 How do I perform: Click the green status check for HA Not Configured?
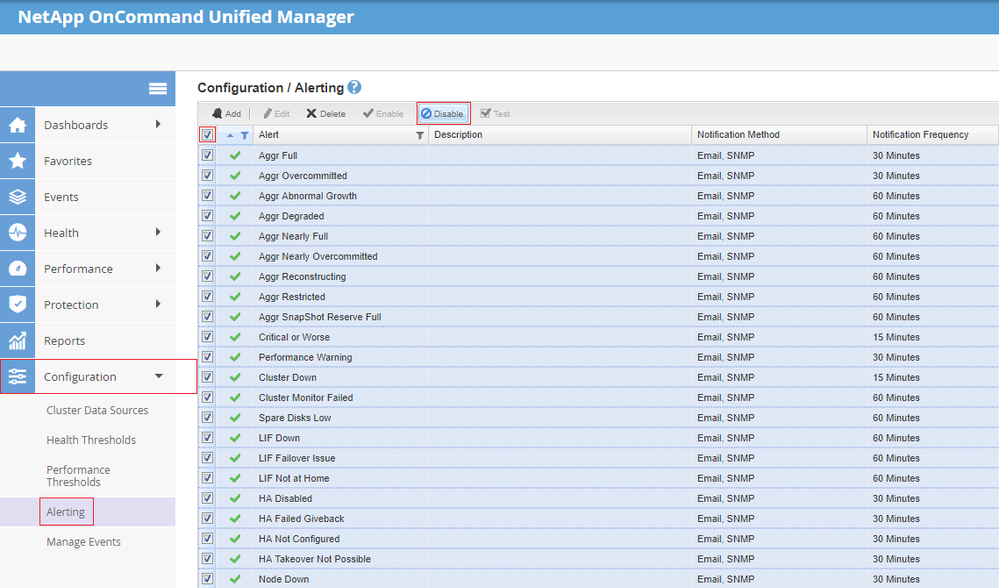(235, 539)
